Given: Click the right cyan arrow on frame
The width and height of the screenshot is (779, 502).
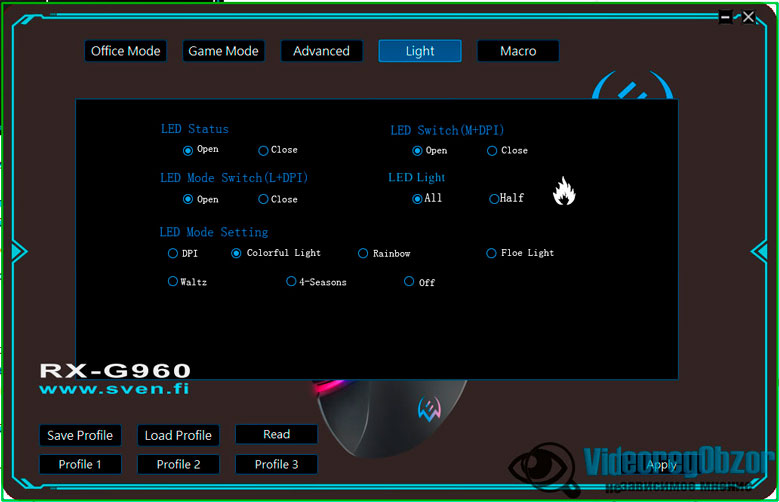Looking at the screenshot, I should click(x=759, y=251).
